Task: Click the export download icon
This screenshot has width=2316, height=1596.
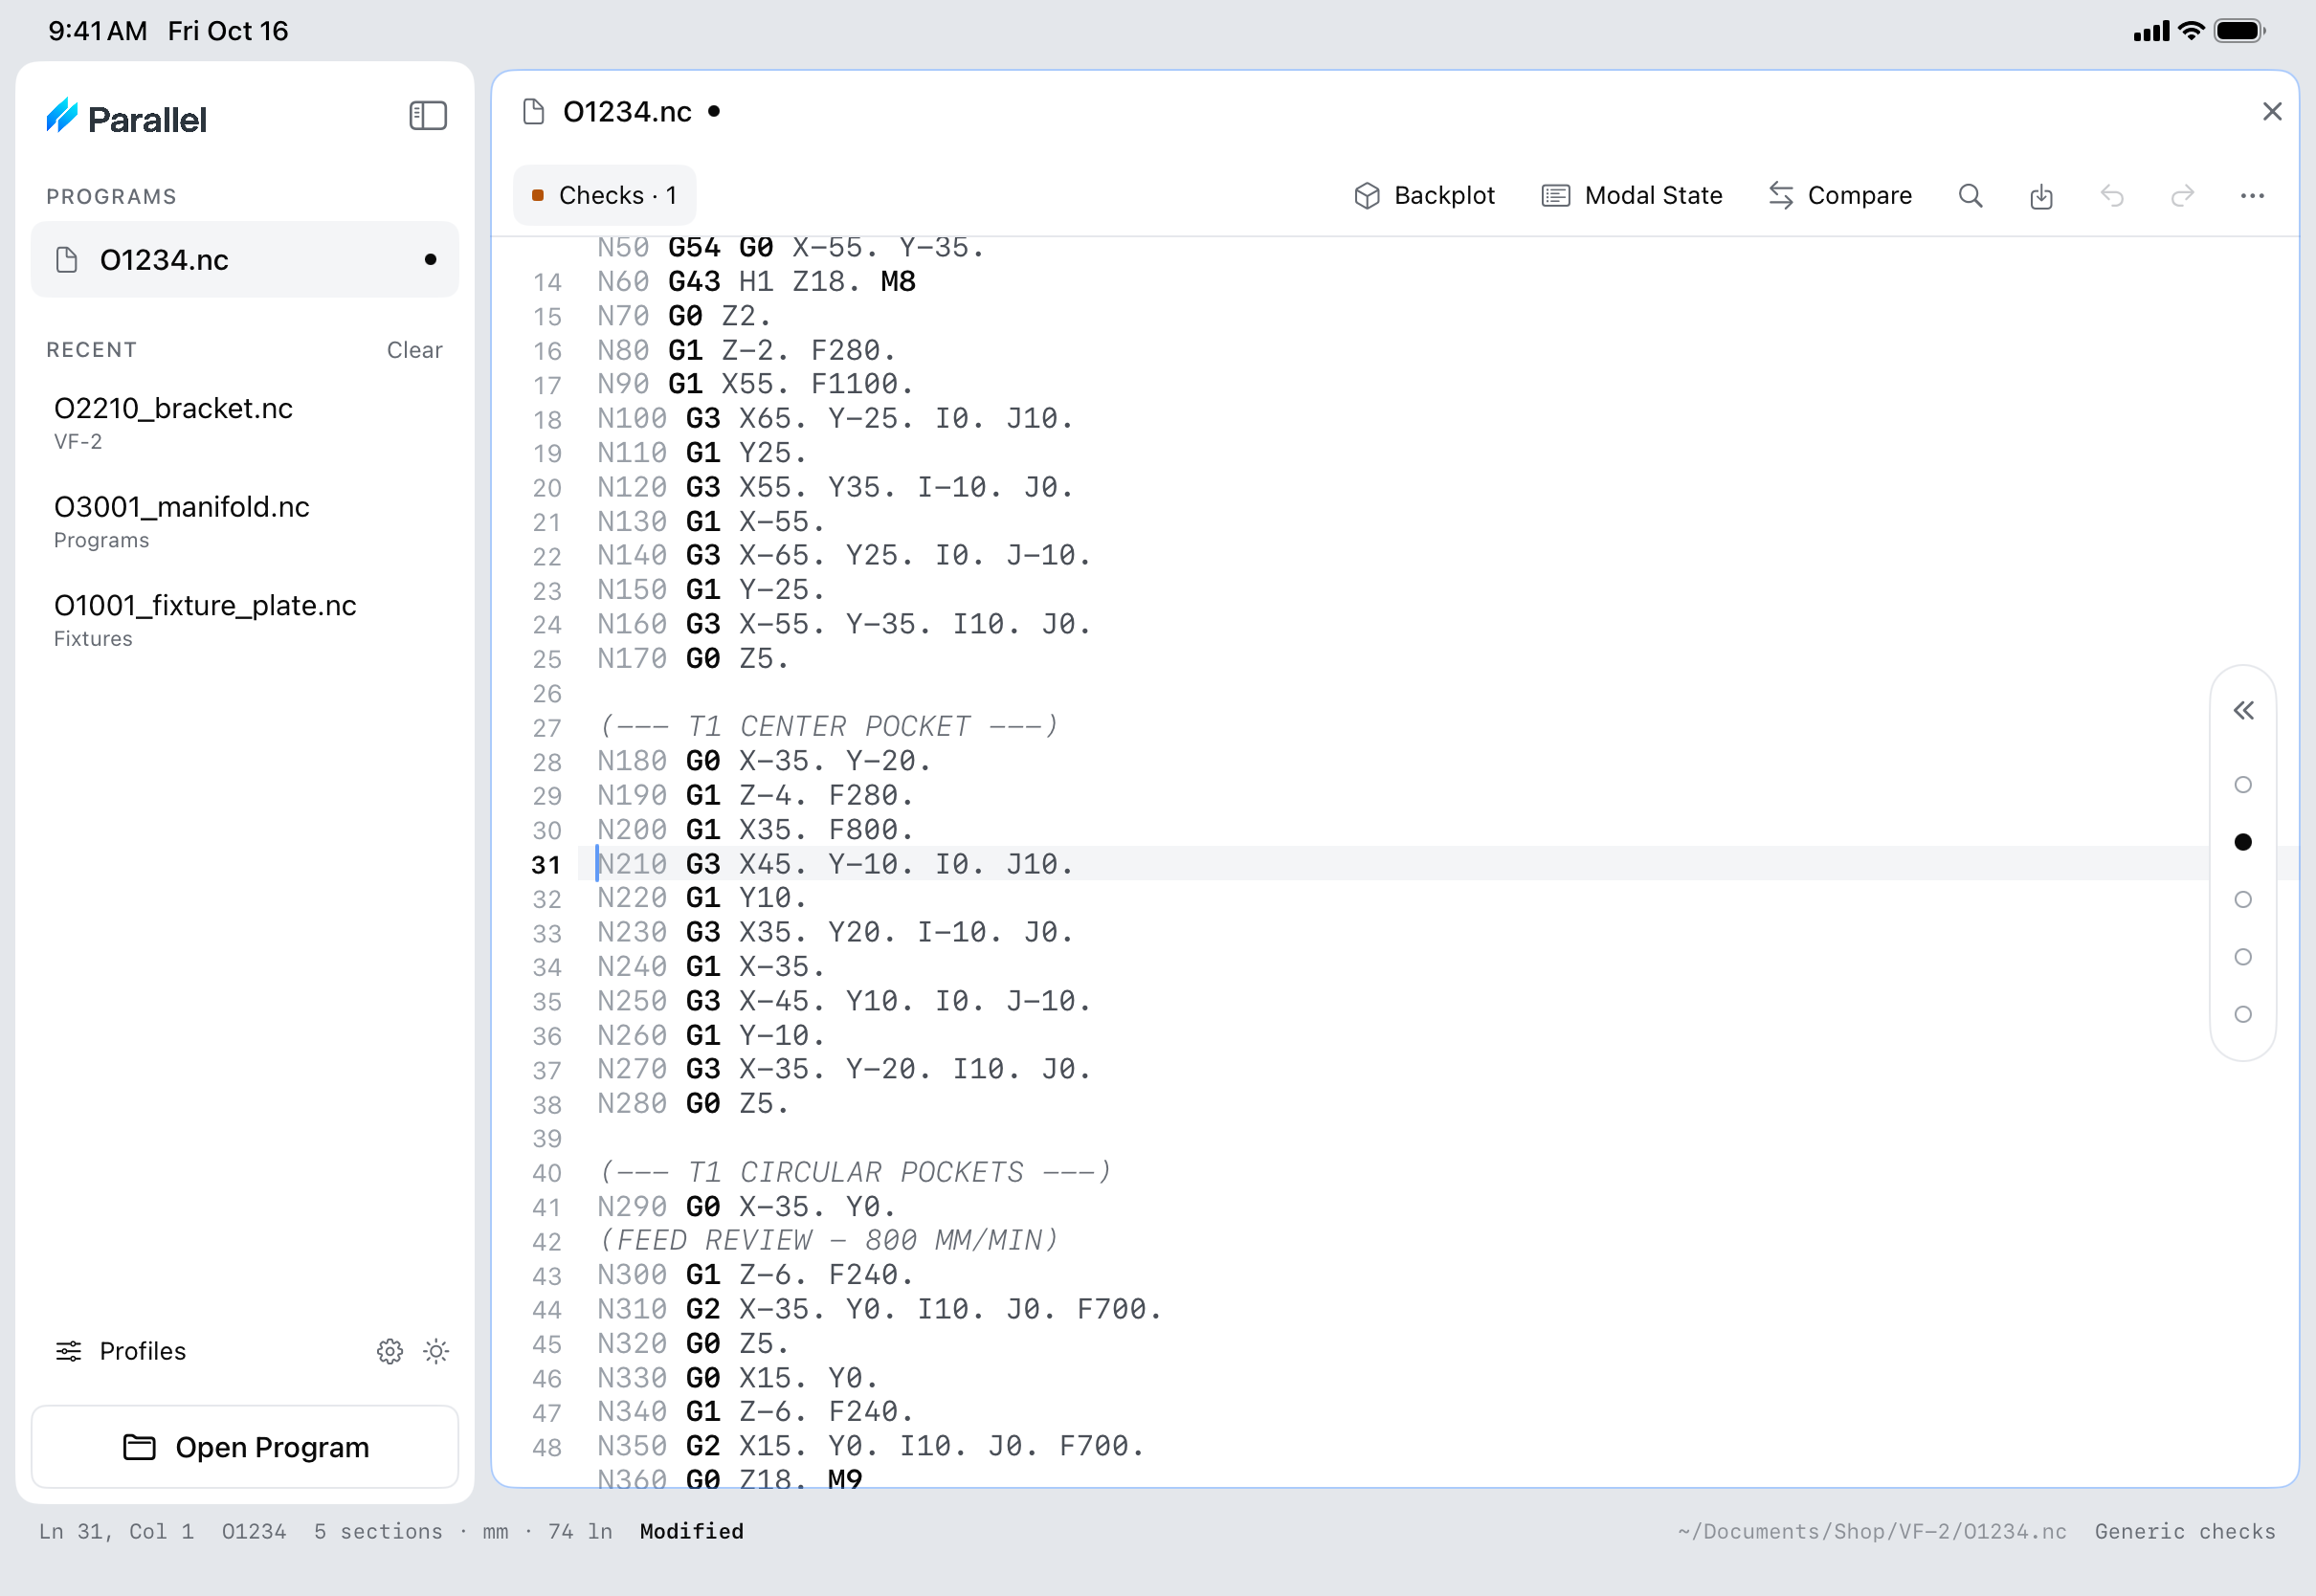Action: (x=2041, y=196)
